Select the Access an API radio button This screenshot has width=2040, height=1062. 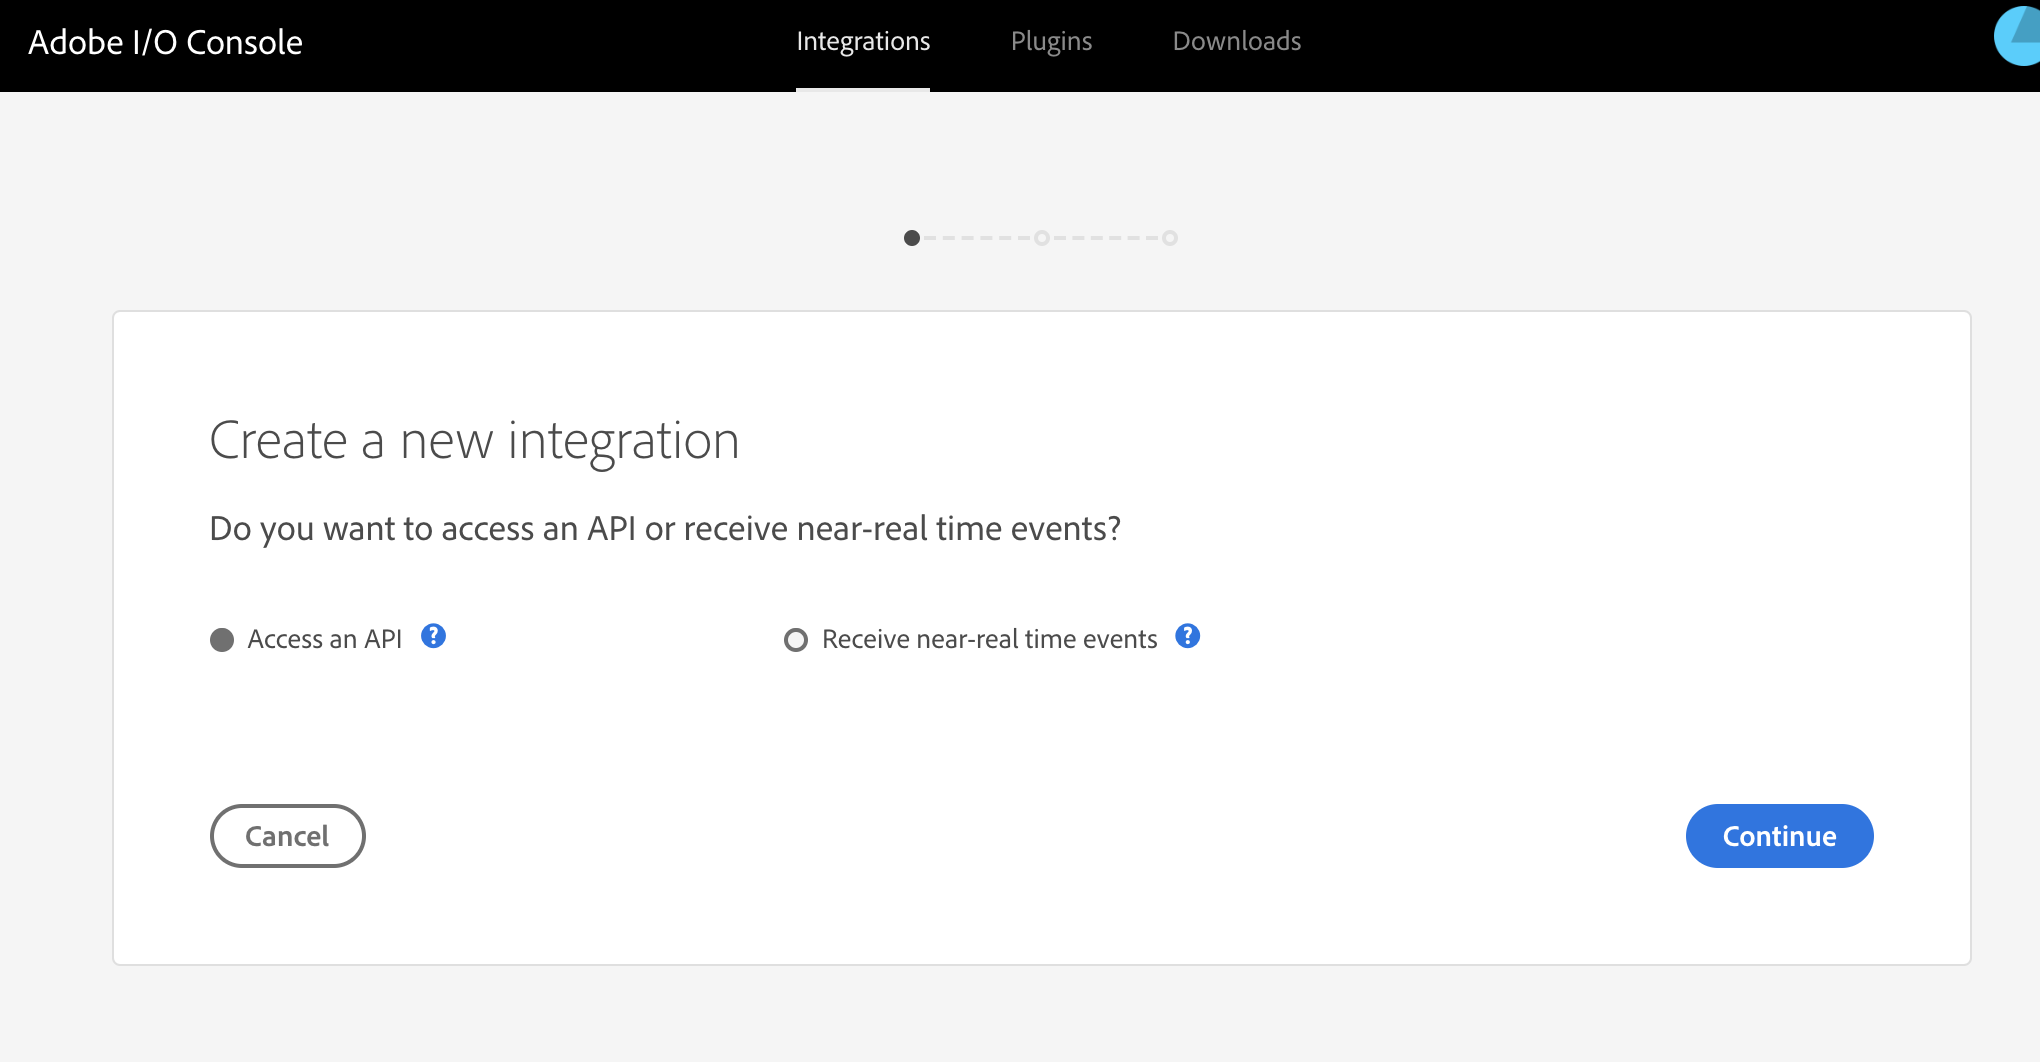(221, 639)
